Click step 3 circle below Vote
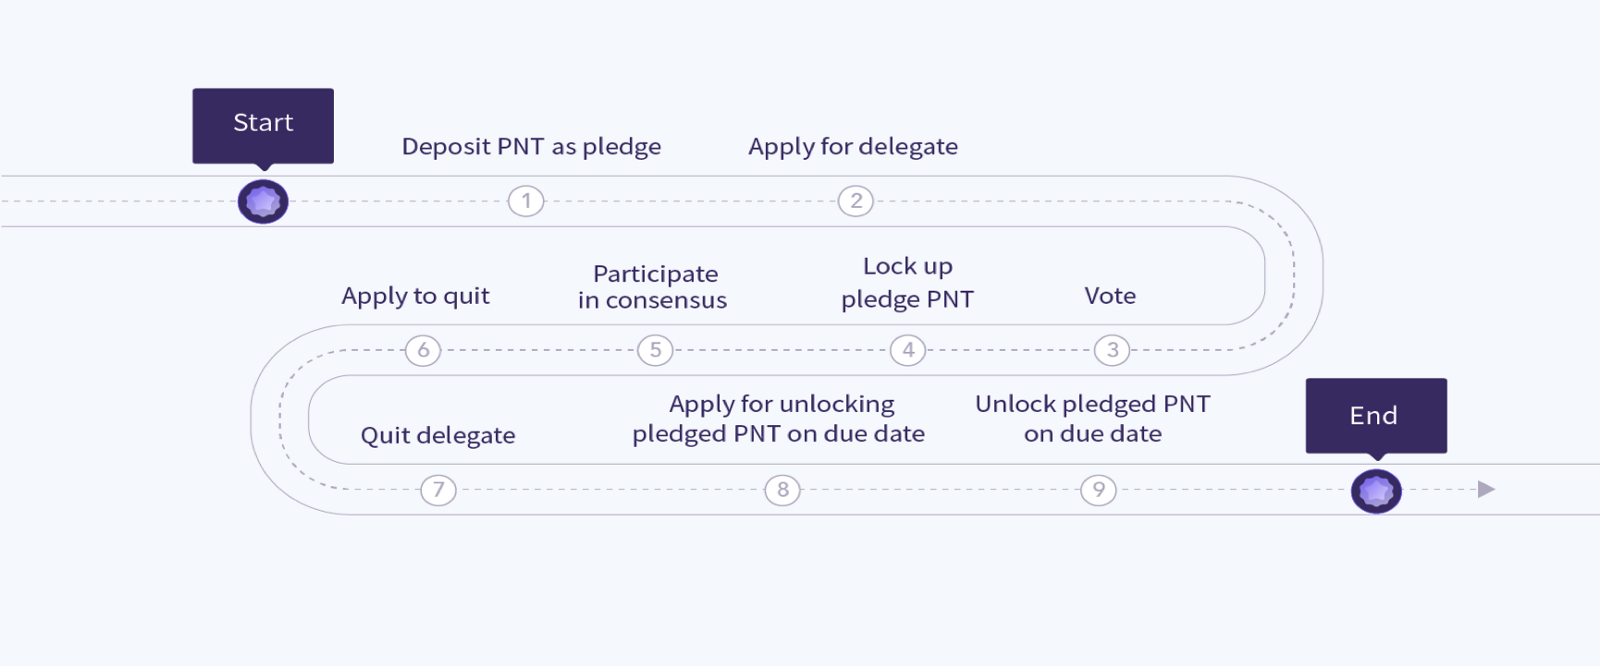Viewport: 1600px width, 666px height. pyautogui.click(x=1112, y=350)
